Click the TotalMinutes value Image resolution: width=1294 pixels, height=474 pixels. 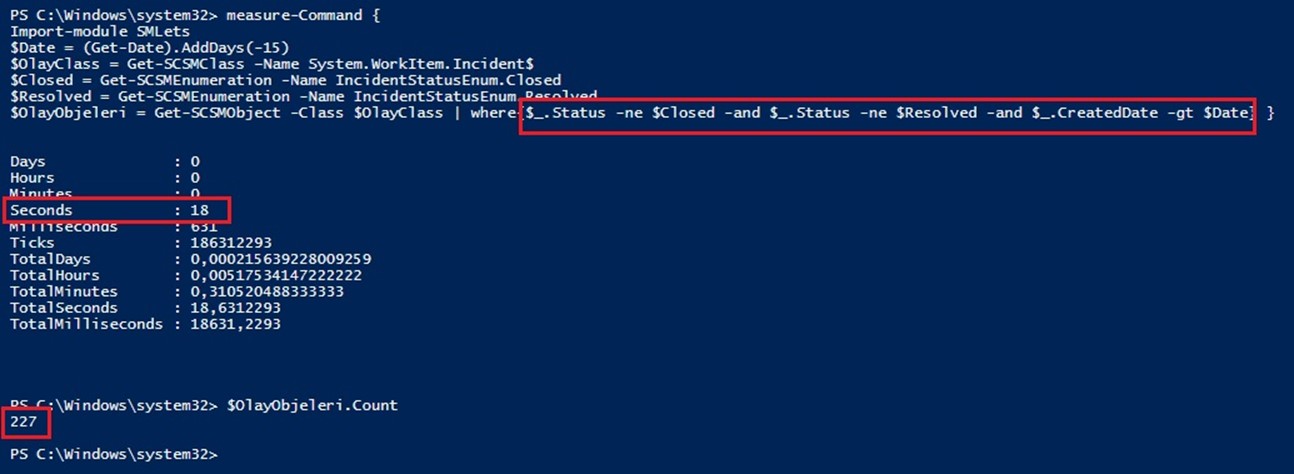click(259, 291)
